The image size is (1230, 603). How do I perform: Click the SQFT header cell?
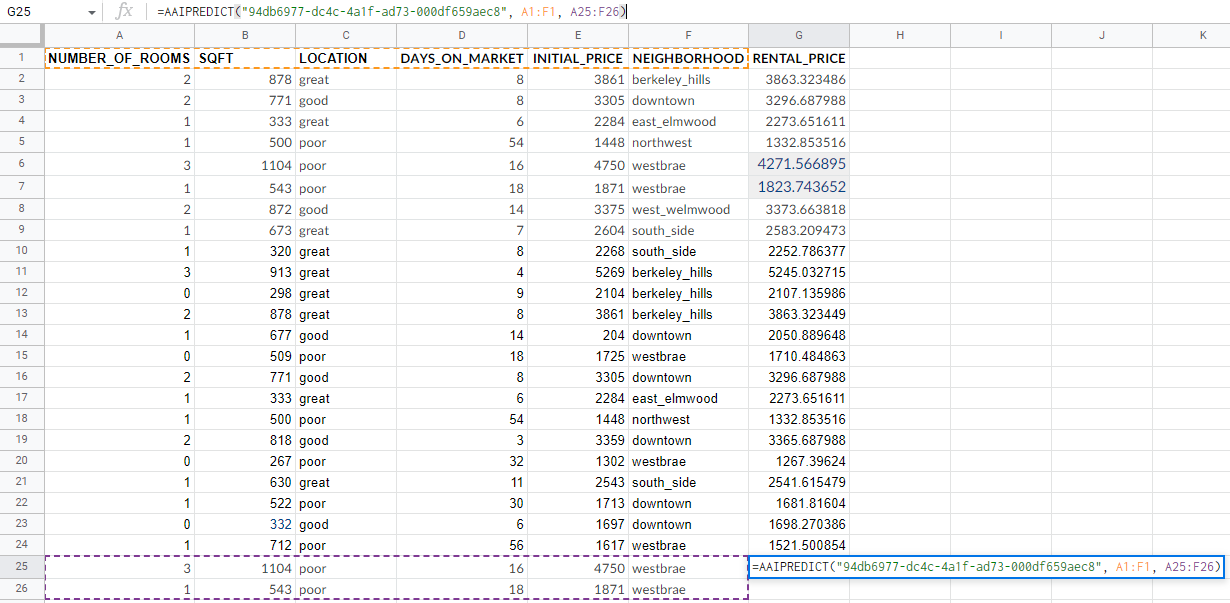tap(245, 58)
